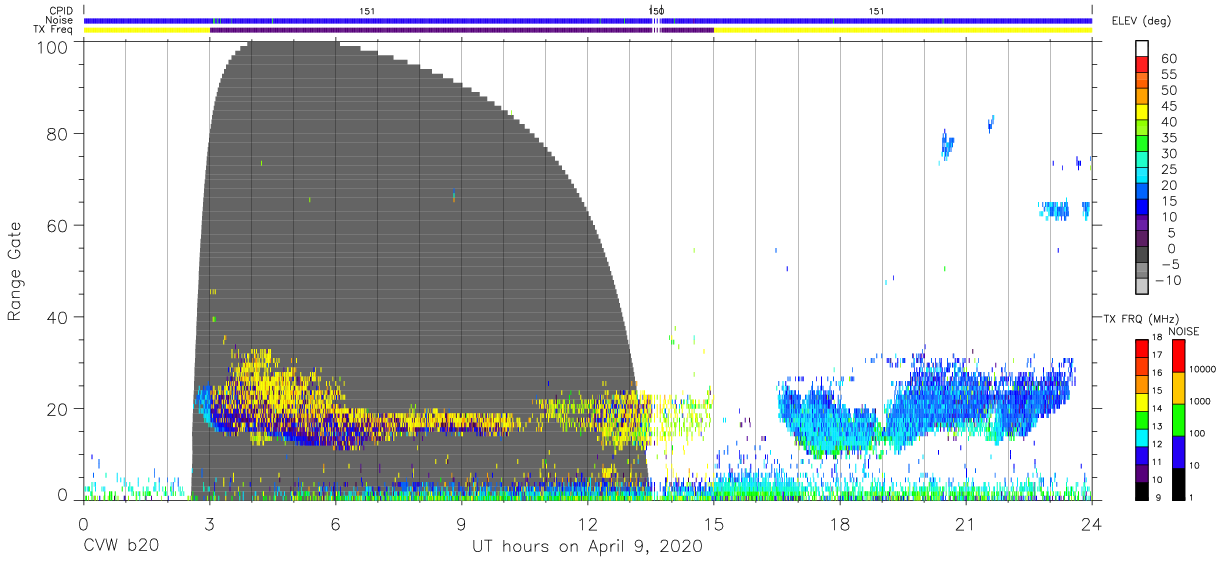
Task: Click the 100 tick on Range Gate axis
Action: point(51,46)
